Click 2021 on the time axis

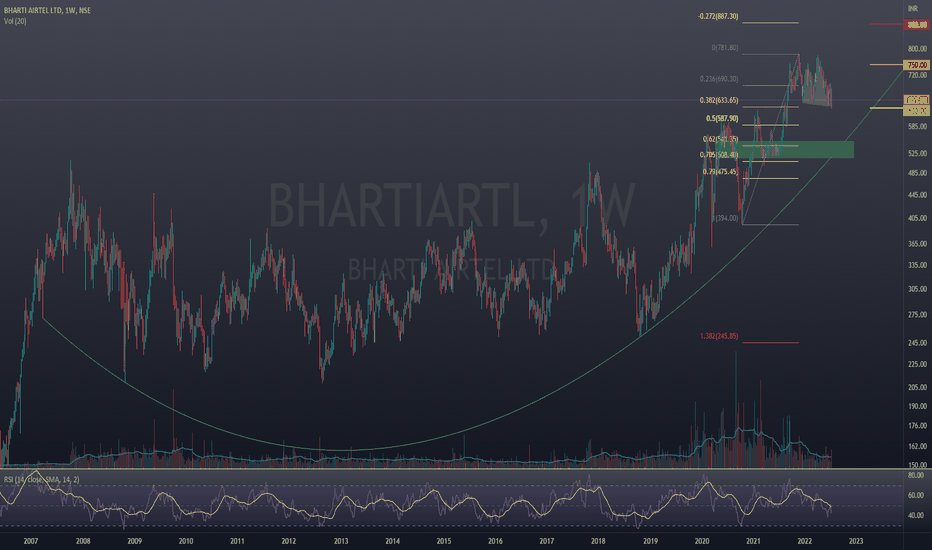click(x=753, y=541)
